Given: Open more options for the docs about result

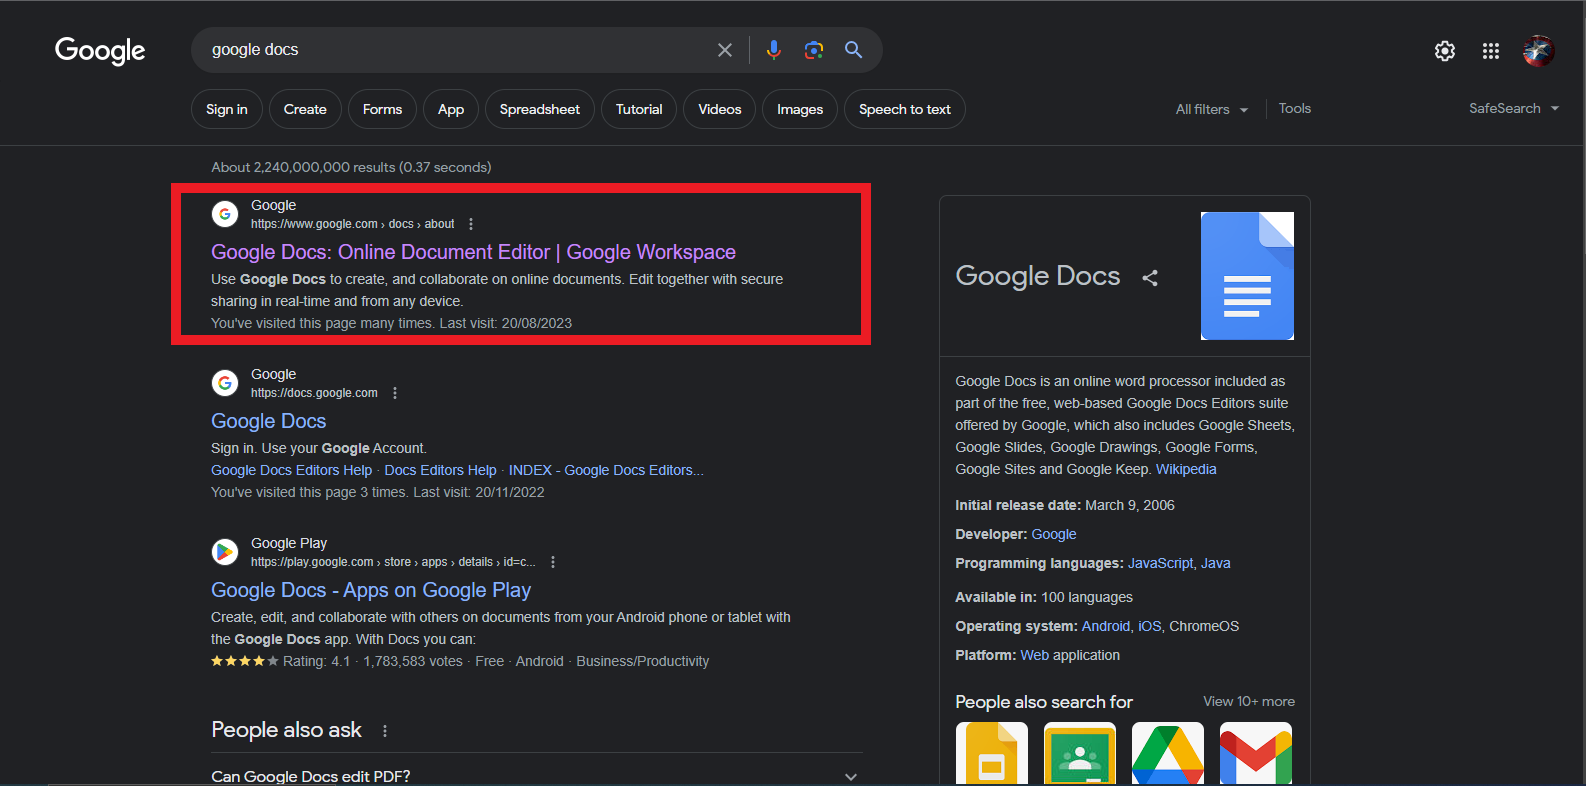Looking at the screenshot, I should [x=471, y=224].
